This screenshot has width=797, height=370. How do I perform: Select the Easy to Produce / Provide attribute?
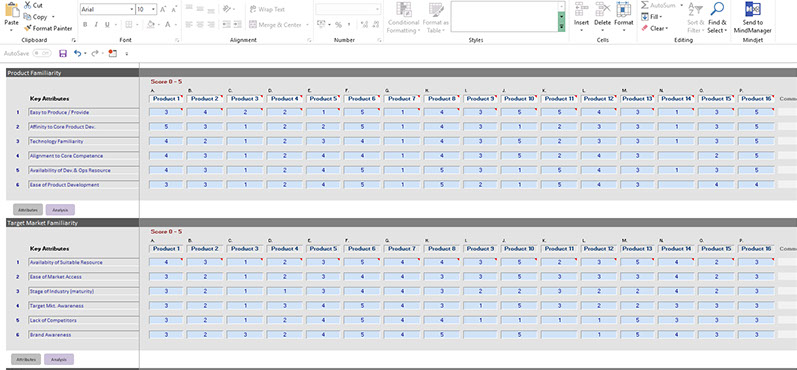coord(83,112)
